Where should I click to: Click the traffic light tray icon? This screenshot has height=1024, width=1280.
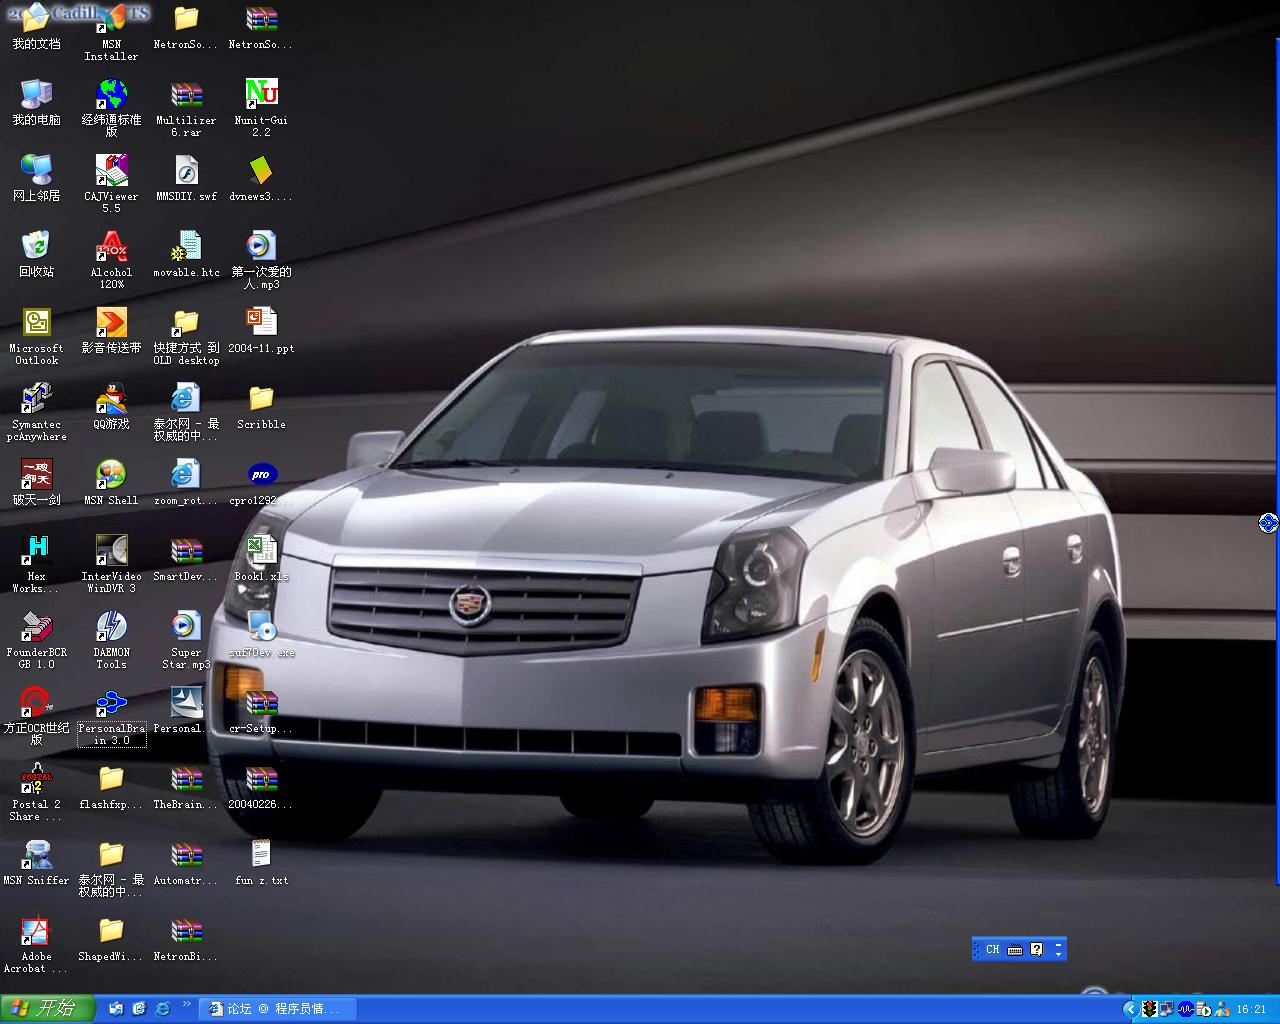coord(1150,1009)
